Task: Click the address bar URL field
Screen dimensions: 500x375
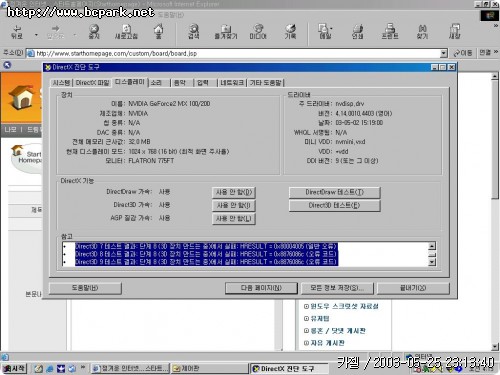Action: 233,53
